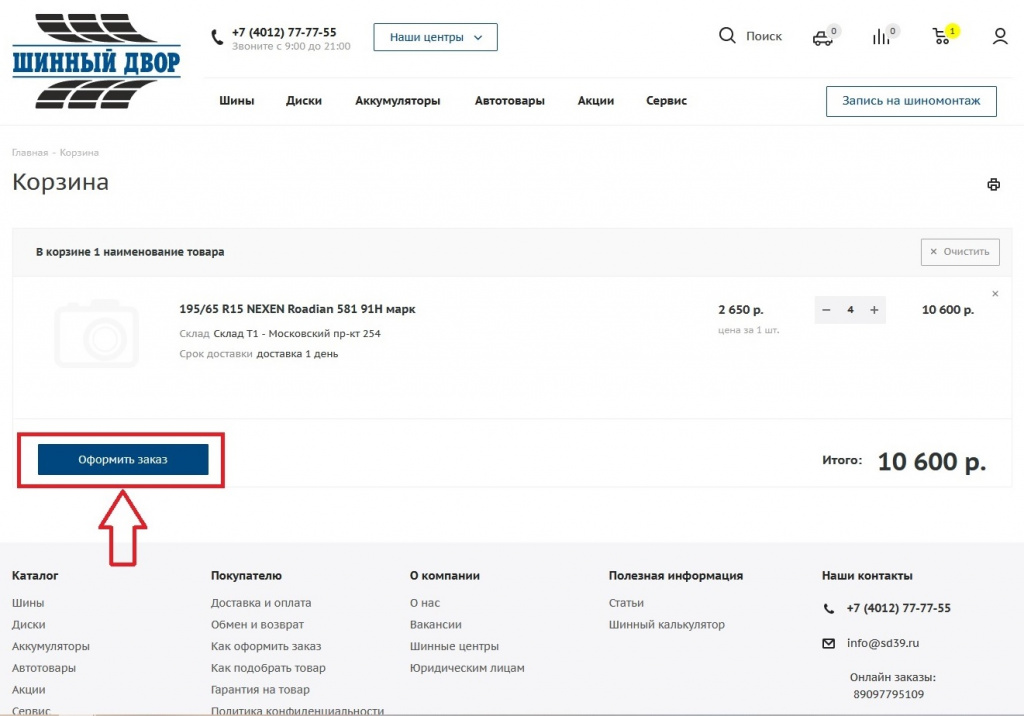Click Запись на шиномонтаж button
This screenshot has height=716, width=1024.
(911, 101)
